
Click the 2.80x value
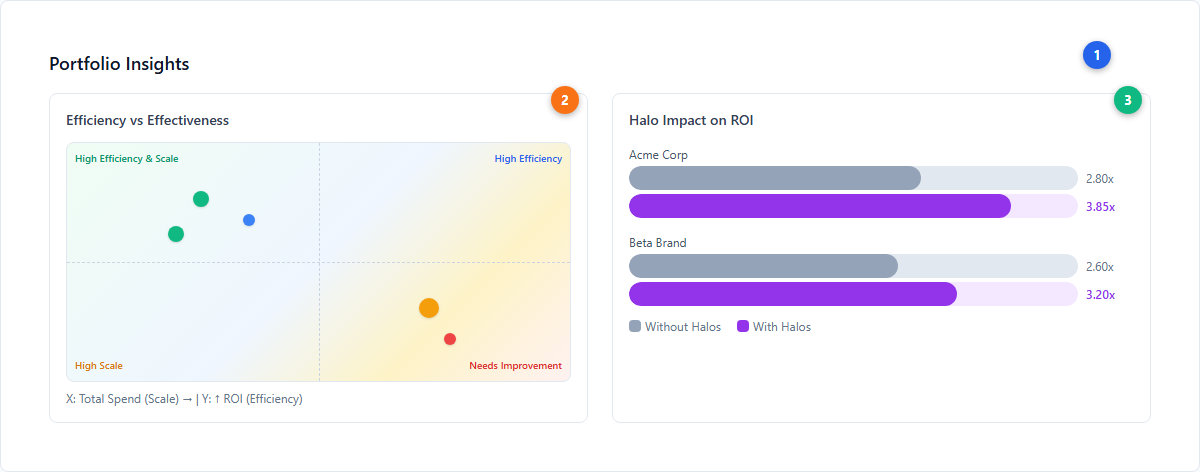tap(1100, 179)
